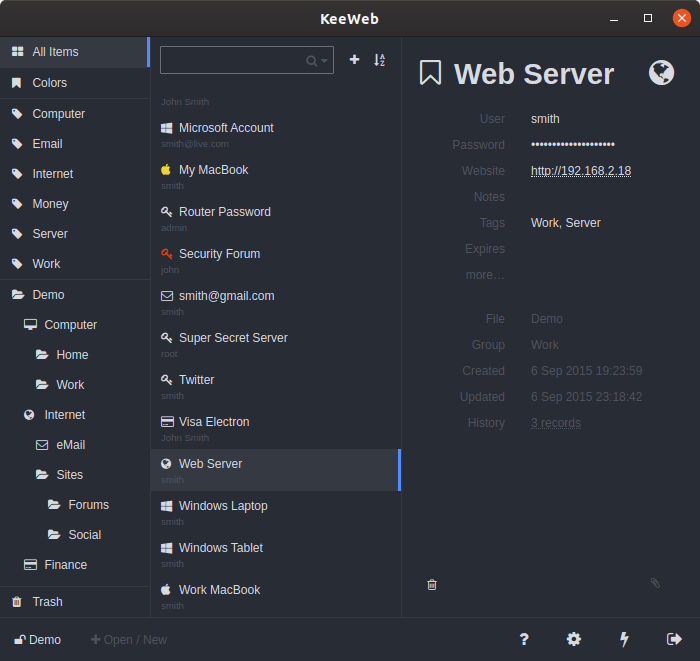The height and width of the screenshot is (661, 700).
Task: Click the Demo file button in footer
Action: click(38, 640)
